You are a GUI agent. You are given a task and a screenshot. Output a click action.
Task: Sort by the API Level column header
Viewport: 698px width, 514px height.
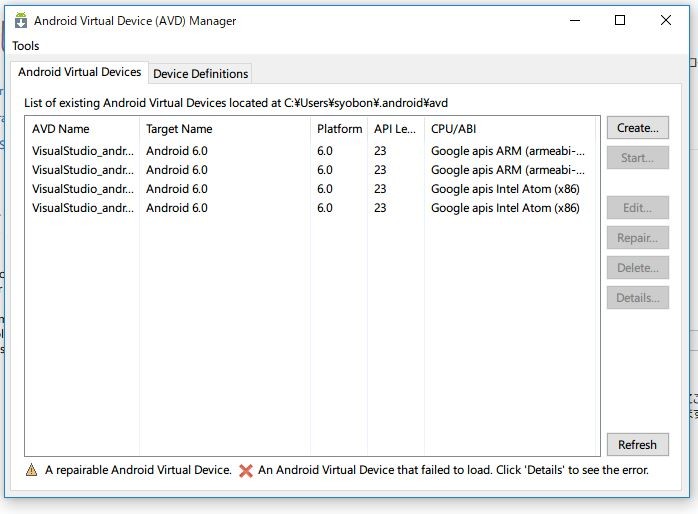(396, 129)
